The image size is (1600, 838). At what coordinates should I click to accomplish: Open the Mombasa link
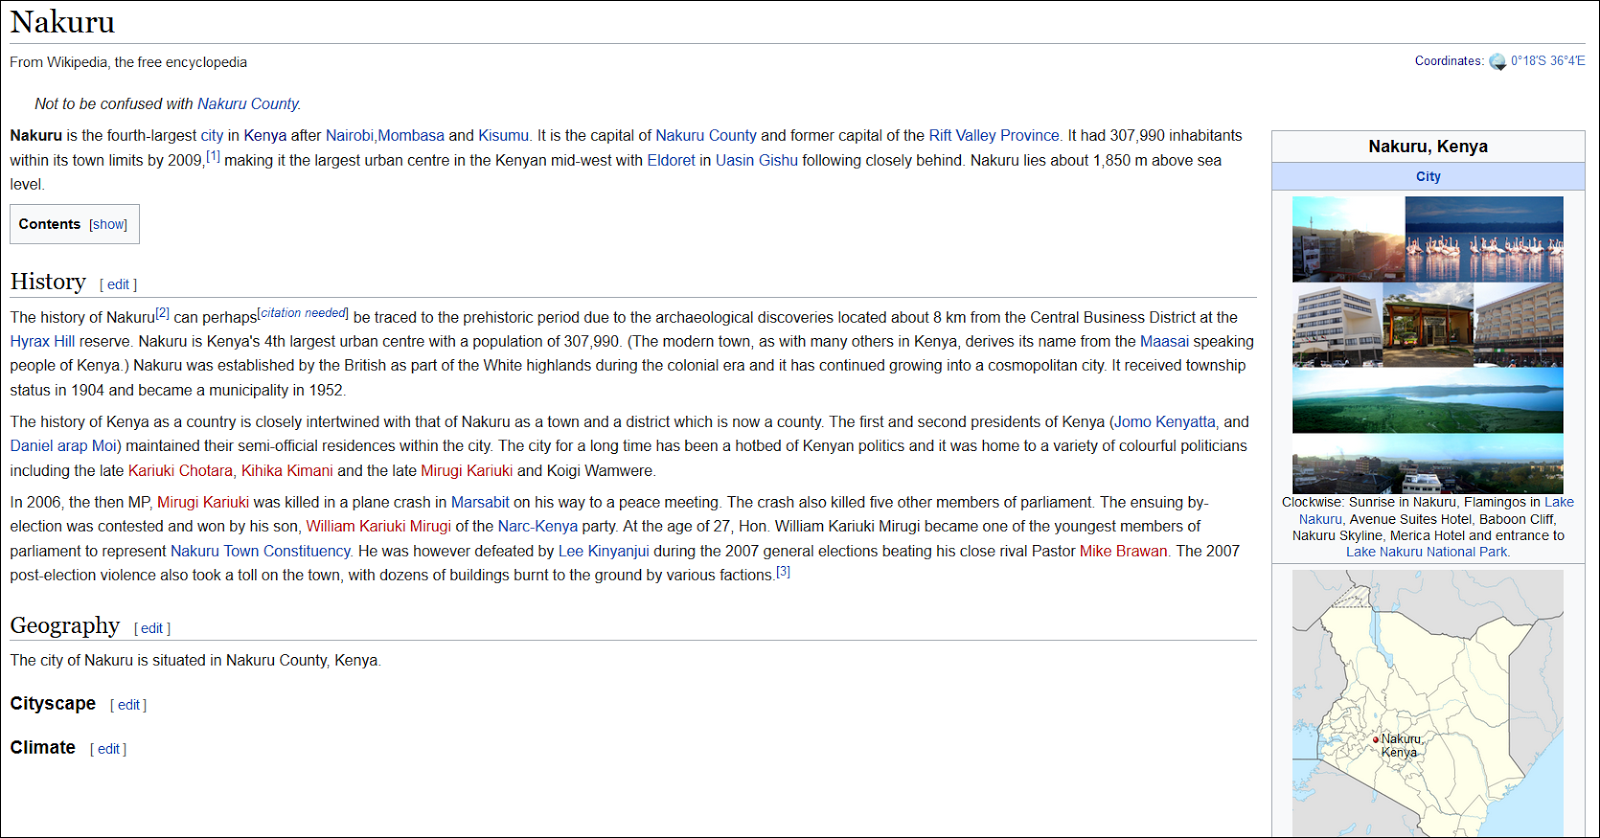pyautogui.click(x=411, y=136)
